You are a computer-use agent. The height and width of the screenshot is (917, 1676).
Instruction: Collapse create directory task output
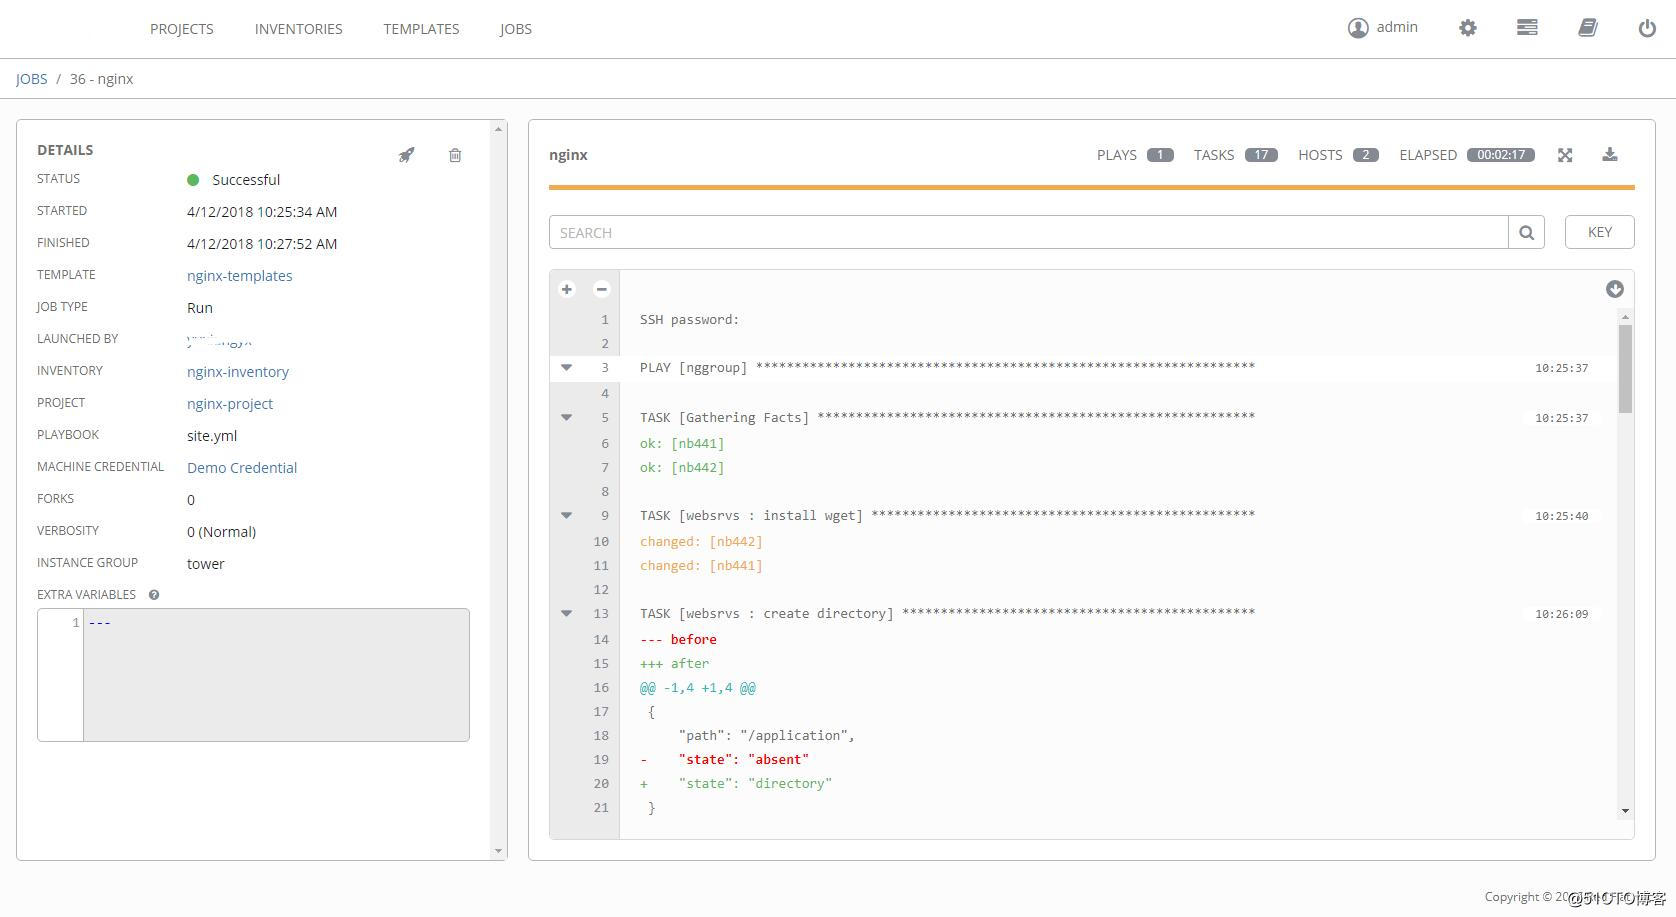tap(566, 614)
